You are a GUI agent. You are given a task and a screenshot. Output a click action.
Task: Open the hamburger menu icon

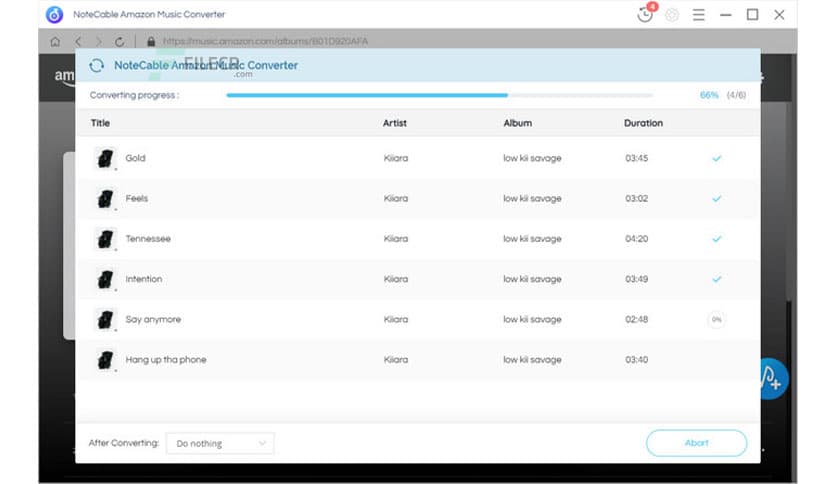point(698,15)
